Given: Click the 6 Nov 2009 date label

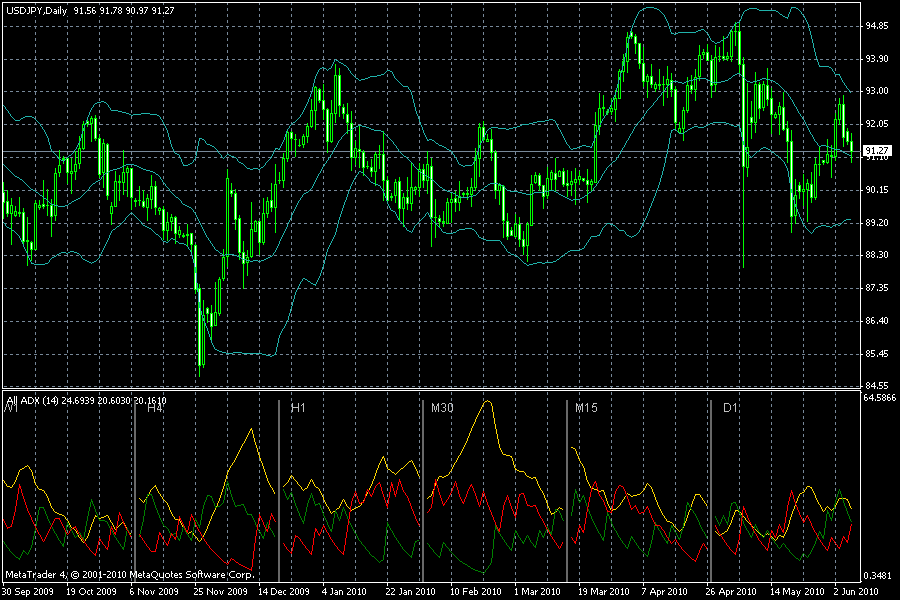Looking at the screenshot, I should click(x=154, y=591).
